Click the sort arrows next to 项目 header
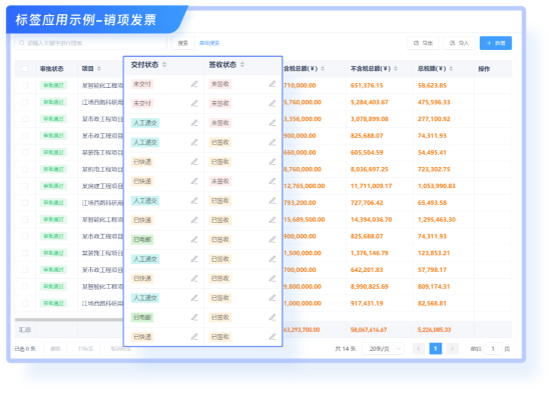554x395 pixels. (99, 69)
